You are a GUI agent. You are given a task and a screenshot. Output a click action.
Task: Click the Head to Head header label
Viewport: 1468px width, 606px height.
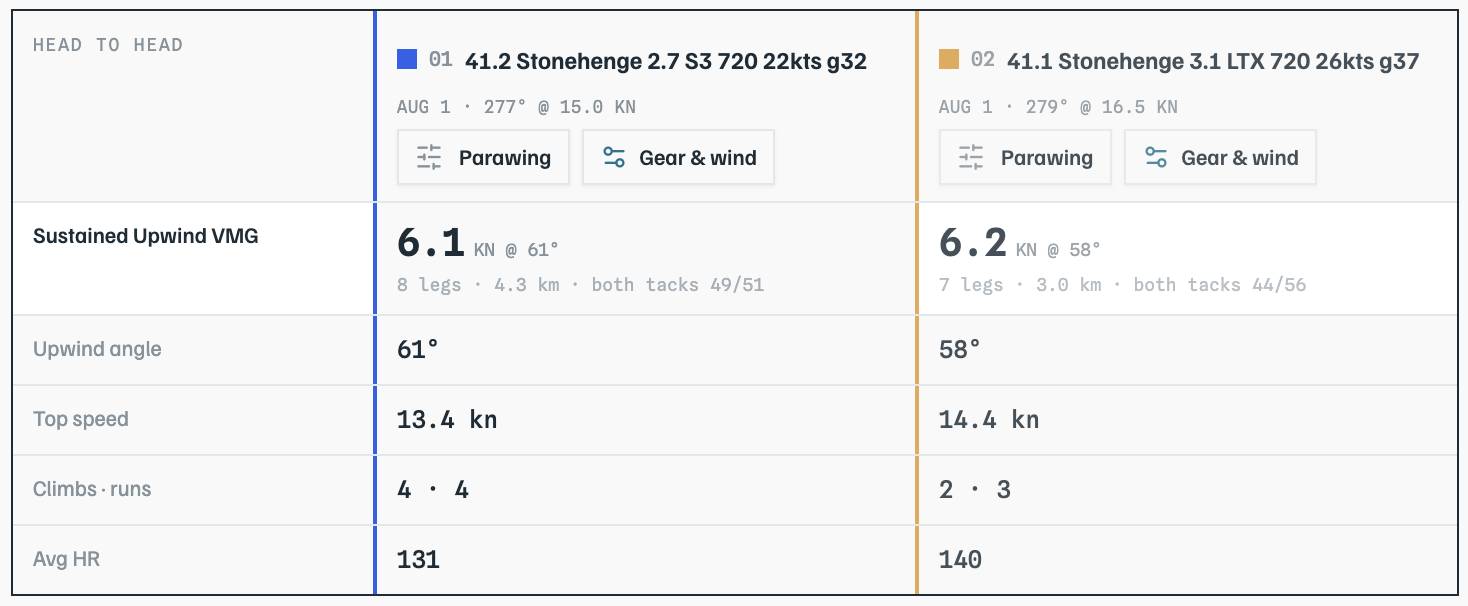(x=108, y=45)
